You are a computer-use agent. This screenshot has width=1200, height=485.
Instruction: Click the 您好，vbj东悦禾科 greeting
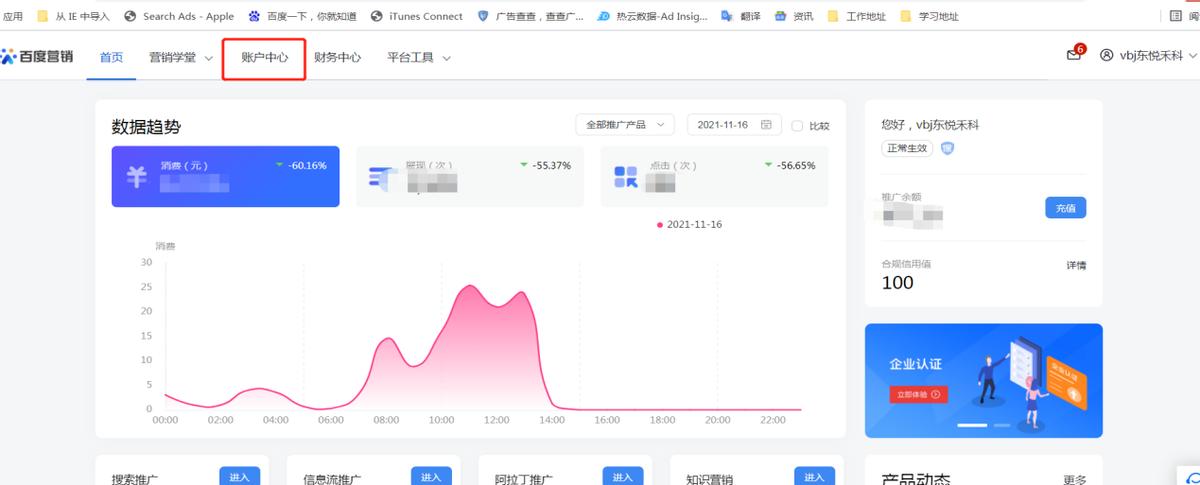pos(929,125)
